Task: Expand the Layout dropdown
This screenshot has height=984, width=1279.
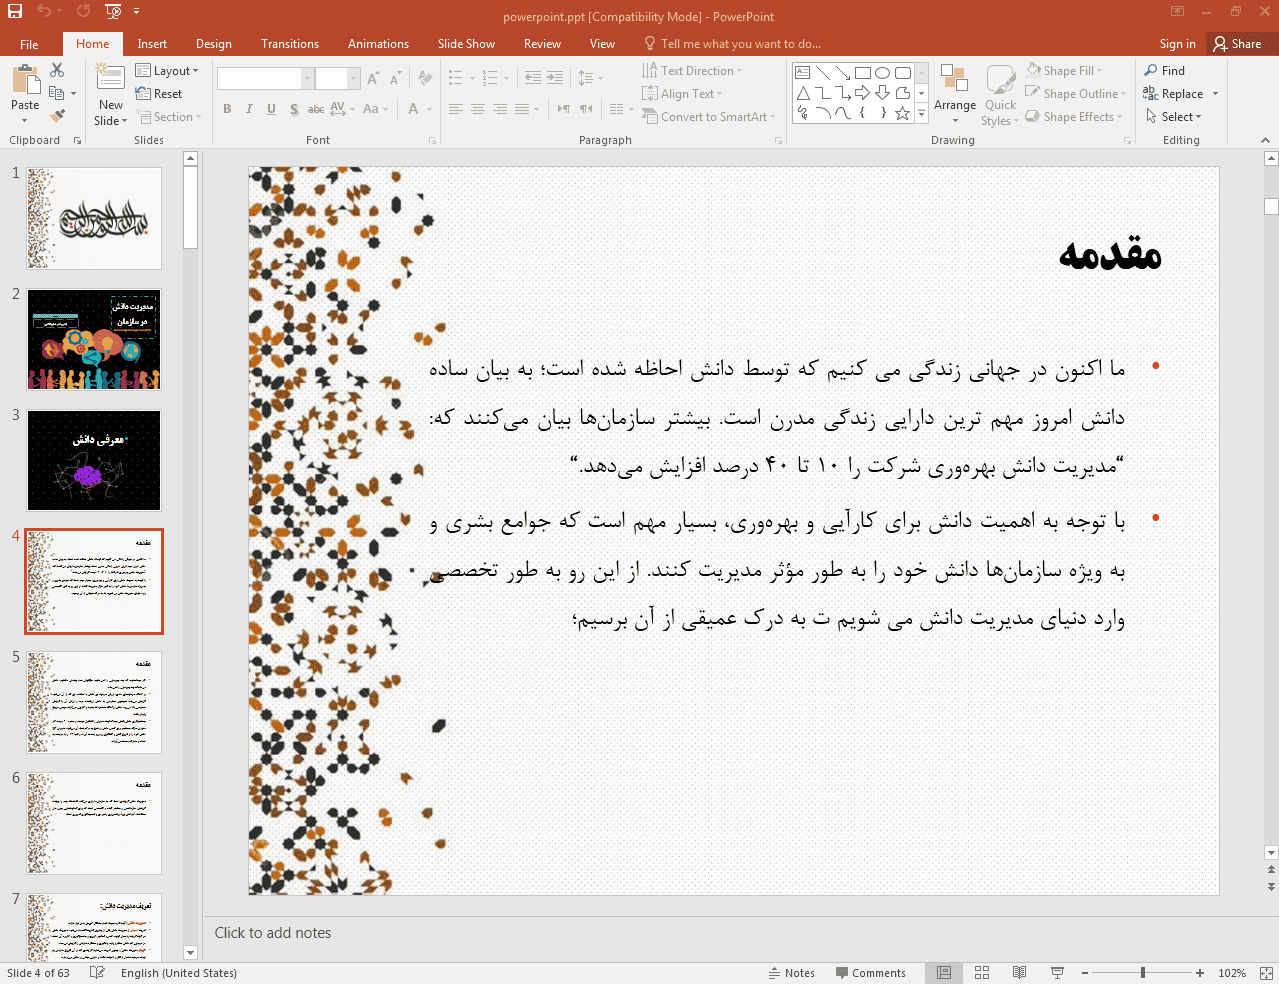Action: click(x=167, y=71)
